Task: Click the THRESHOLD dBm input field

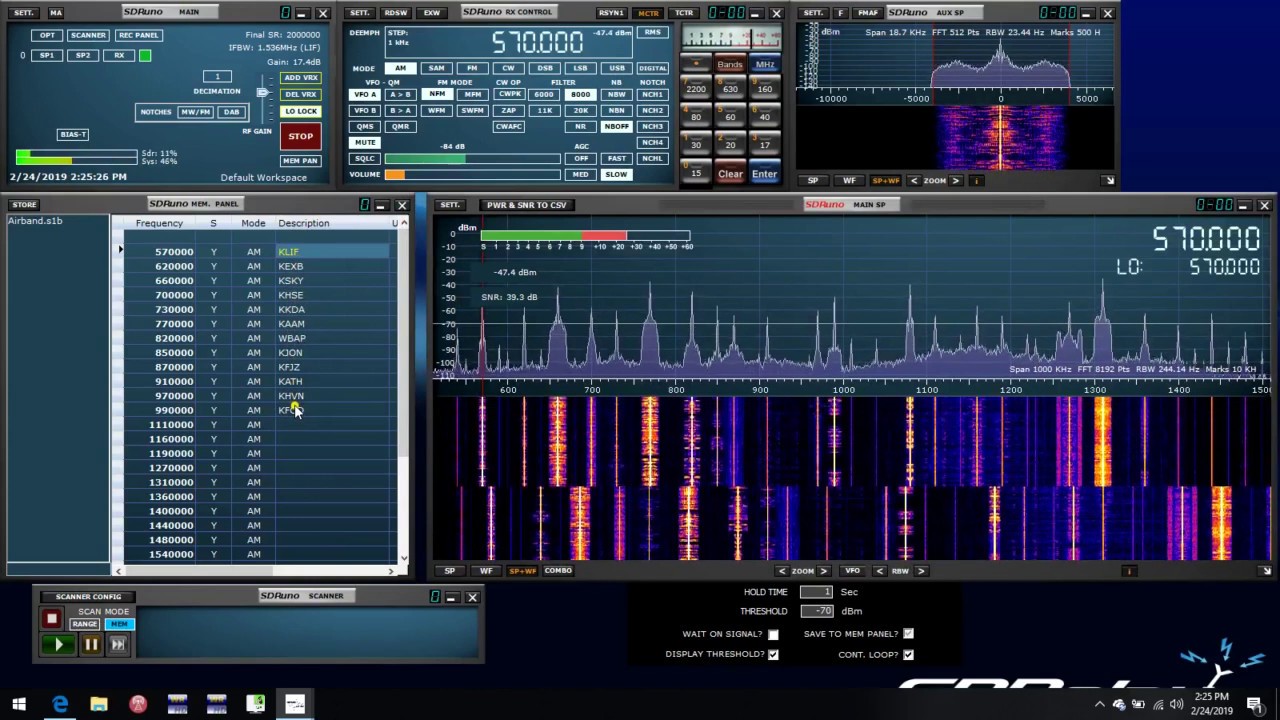Action: [x=816, y=611]
